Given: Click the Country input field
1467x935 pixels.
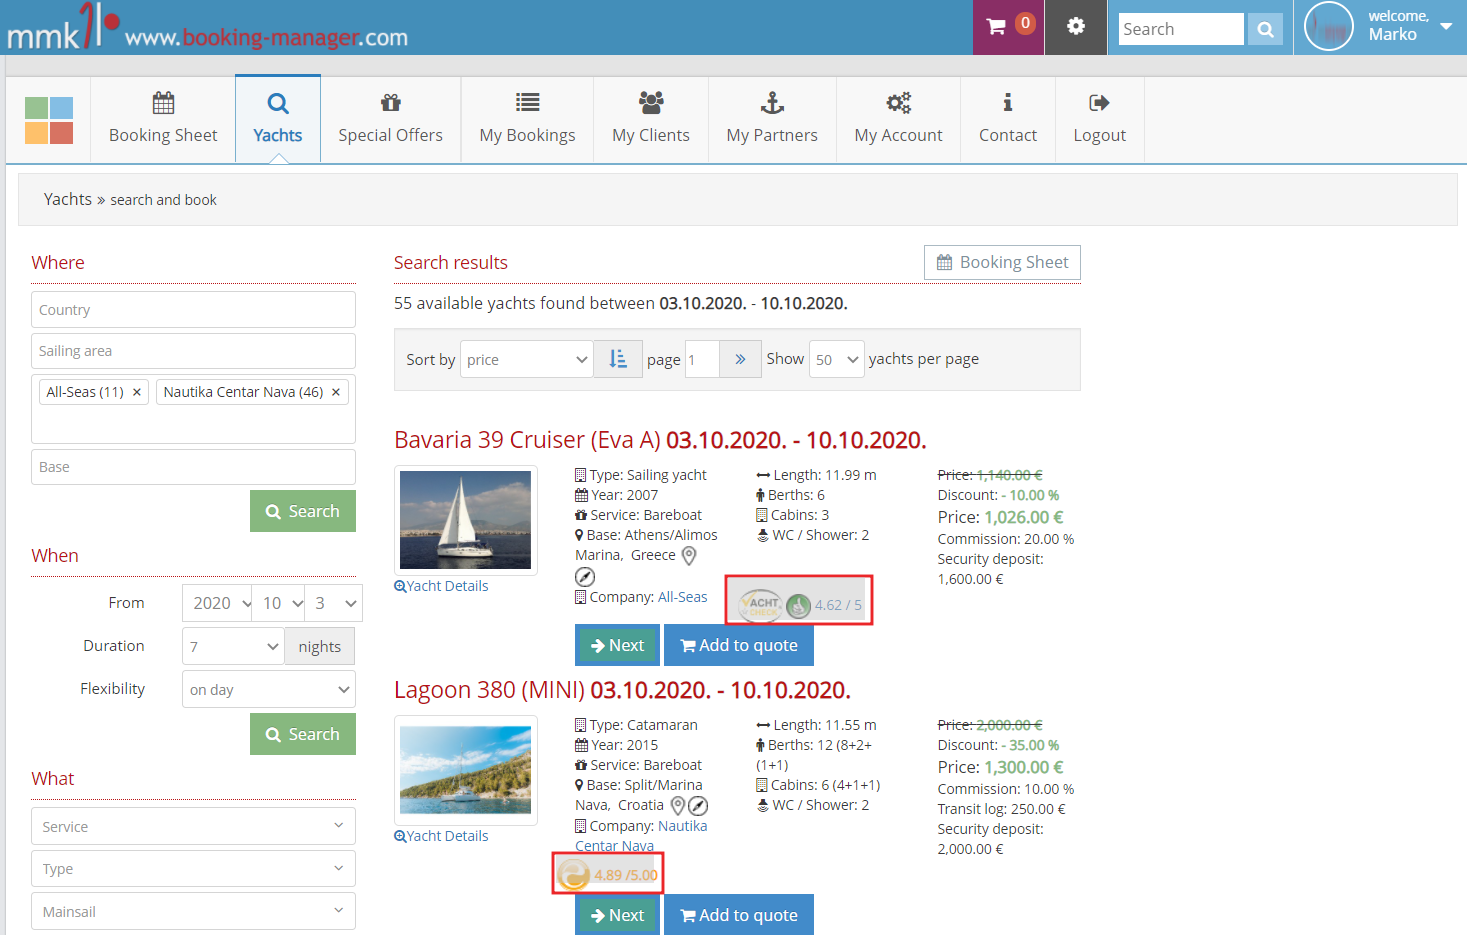Looking at the screenshot, I should pos(193,309).
